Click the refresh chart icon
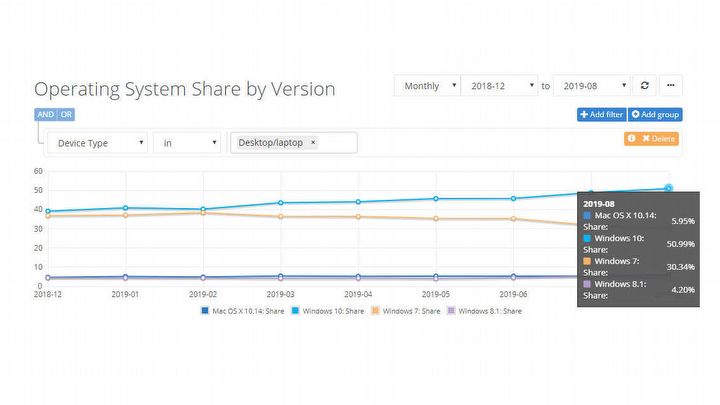The height and width of the screenshot is (405, 720). (645, 86)
